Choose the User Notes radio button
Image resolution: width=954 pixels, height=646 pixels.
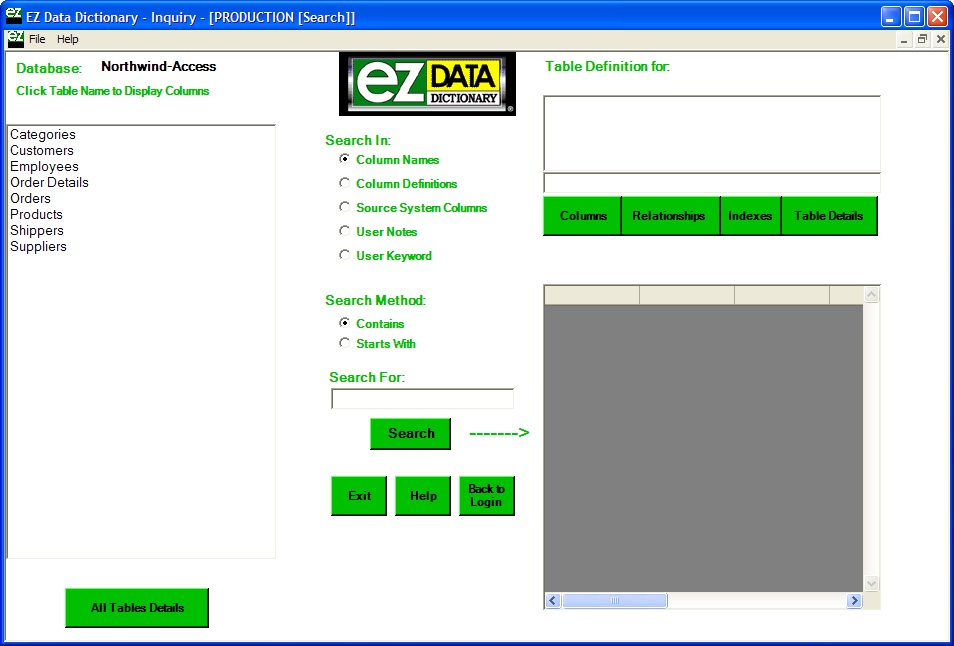click(345, 232)
